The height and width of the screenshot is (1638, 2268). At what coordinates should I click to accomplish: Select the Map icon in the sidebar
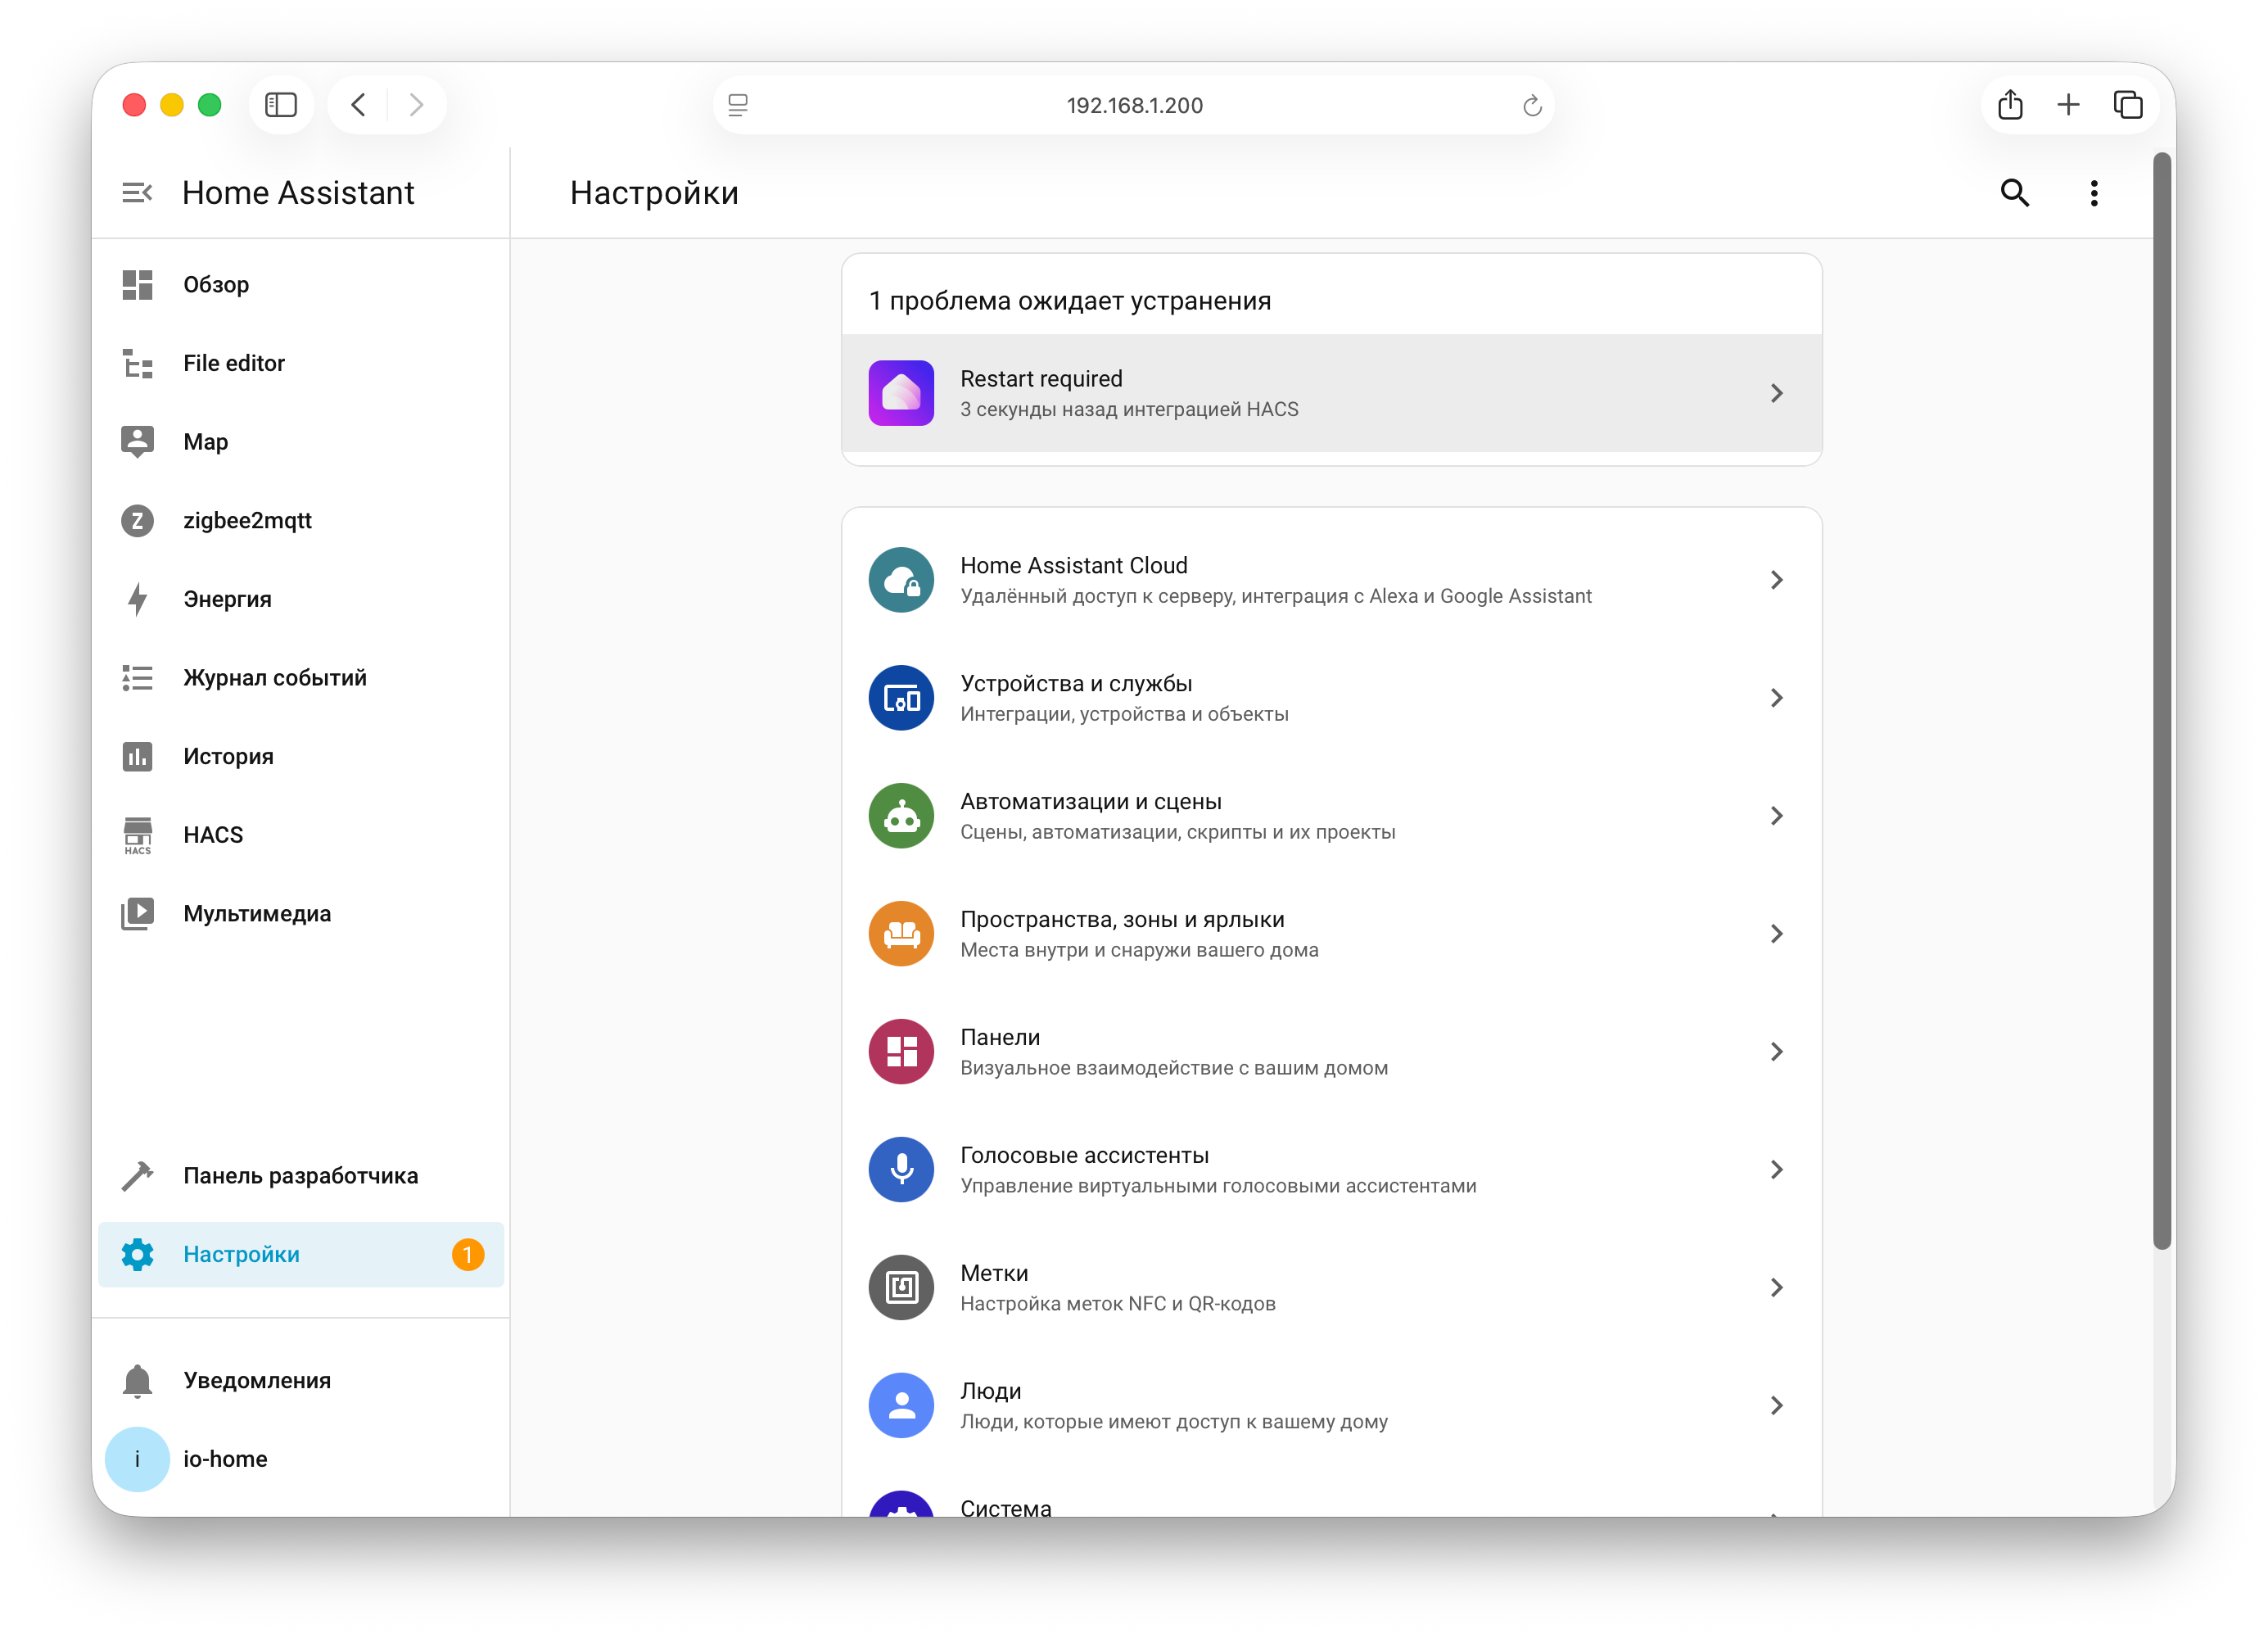pos(137,441)
